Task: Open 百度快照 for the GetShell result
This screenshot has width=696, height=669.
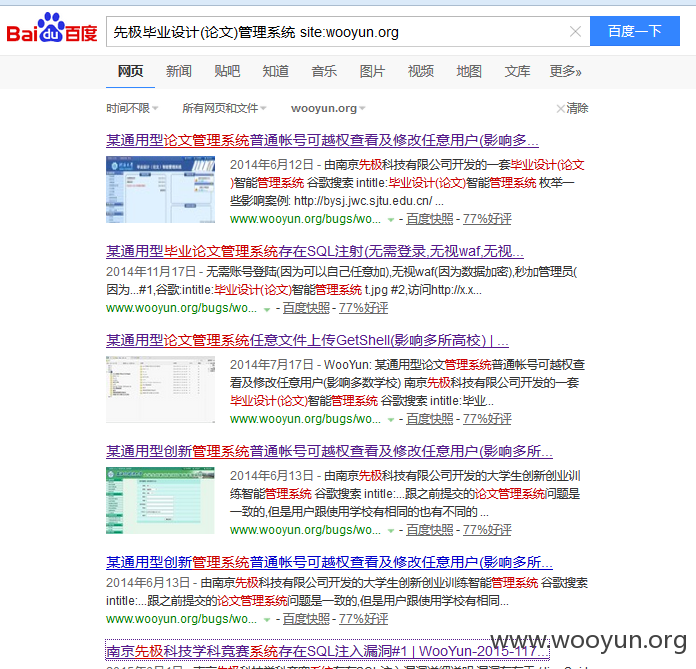Action: [429, 419]
